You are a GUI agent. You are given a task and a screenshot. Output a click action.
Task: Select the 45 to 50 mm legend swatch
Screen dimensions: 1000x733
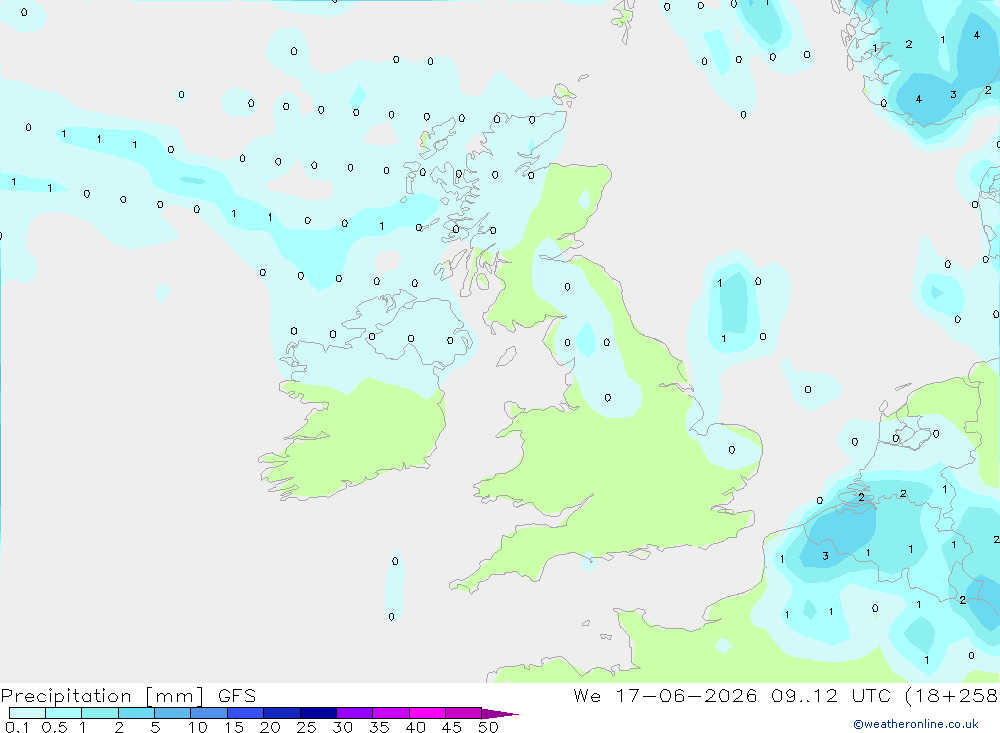coord(463,713)
